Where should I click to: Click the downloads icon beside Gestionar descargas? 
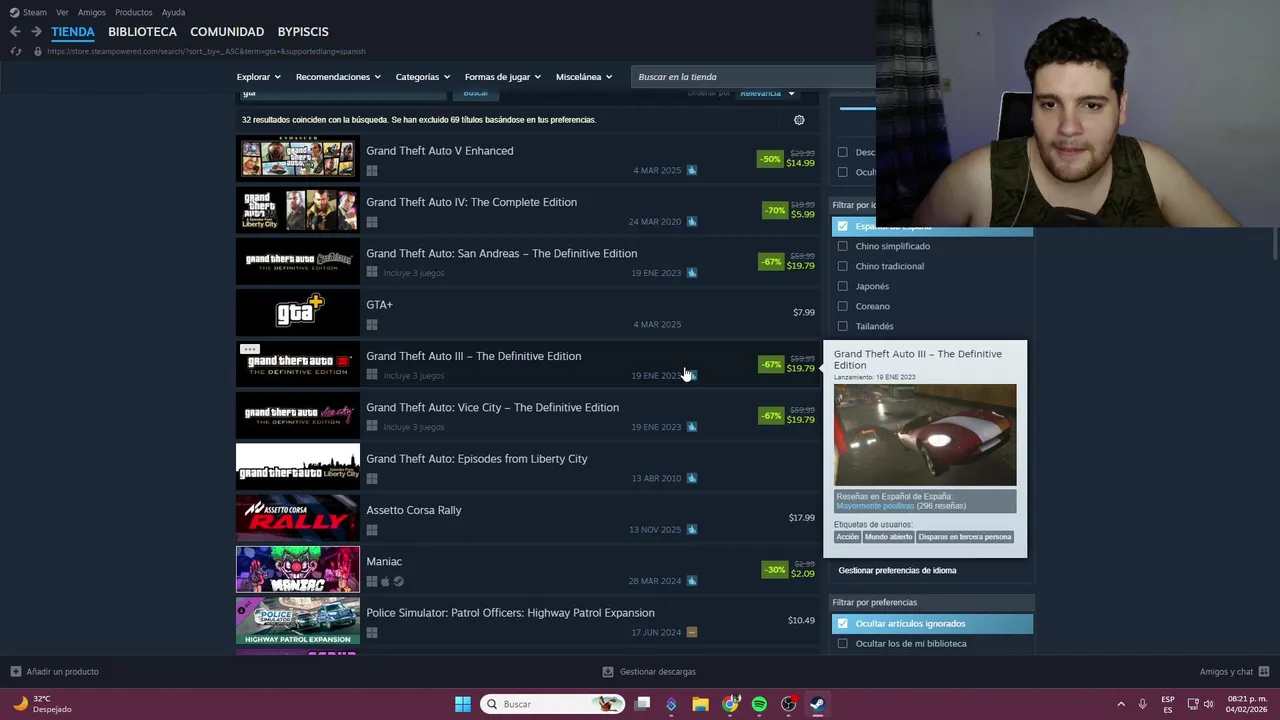click(x=608, y=671)
